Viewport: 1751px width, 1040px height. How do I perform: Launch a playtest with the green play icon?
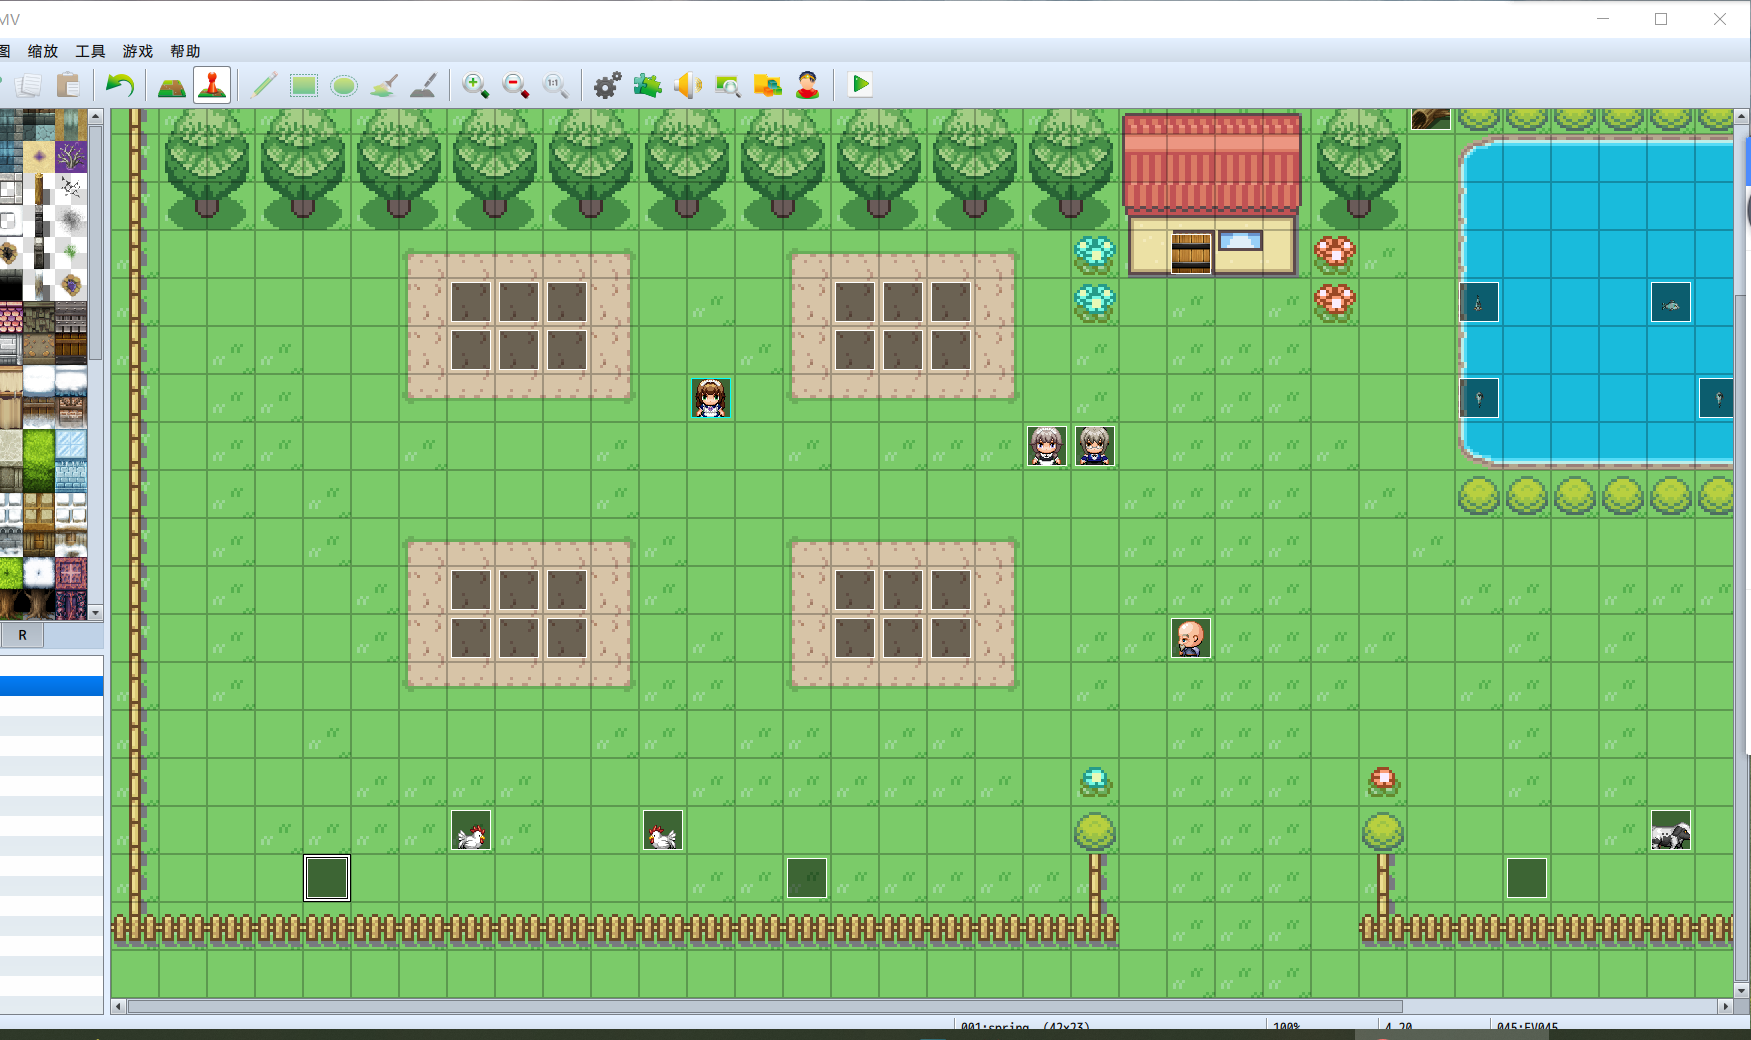point(858,85)
